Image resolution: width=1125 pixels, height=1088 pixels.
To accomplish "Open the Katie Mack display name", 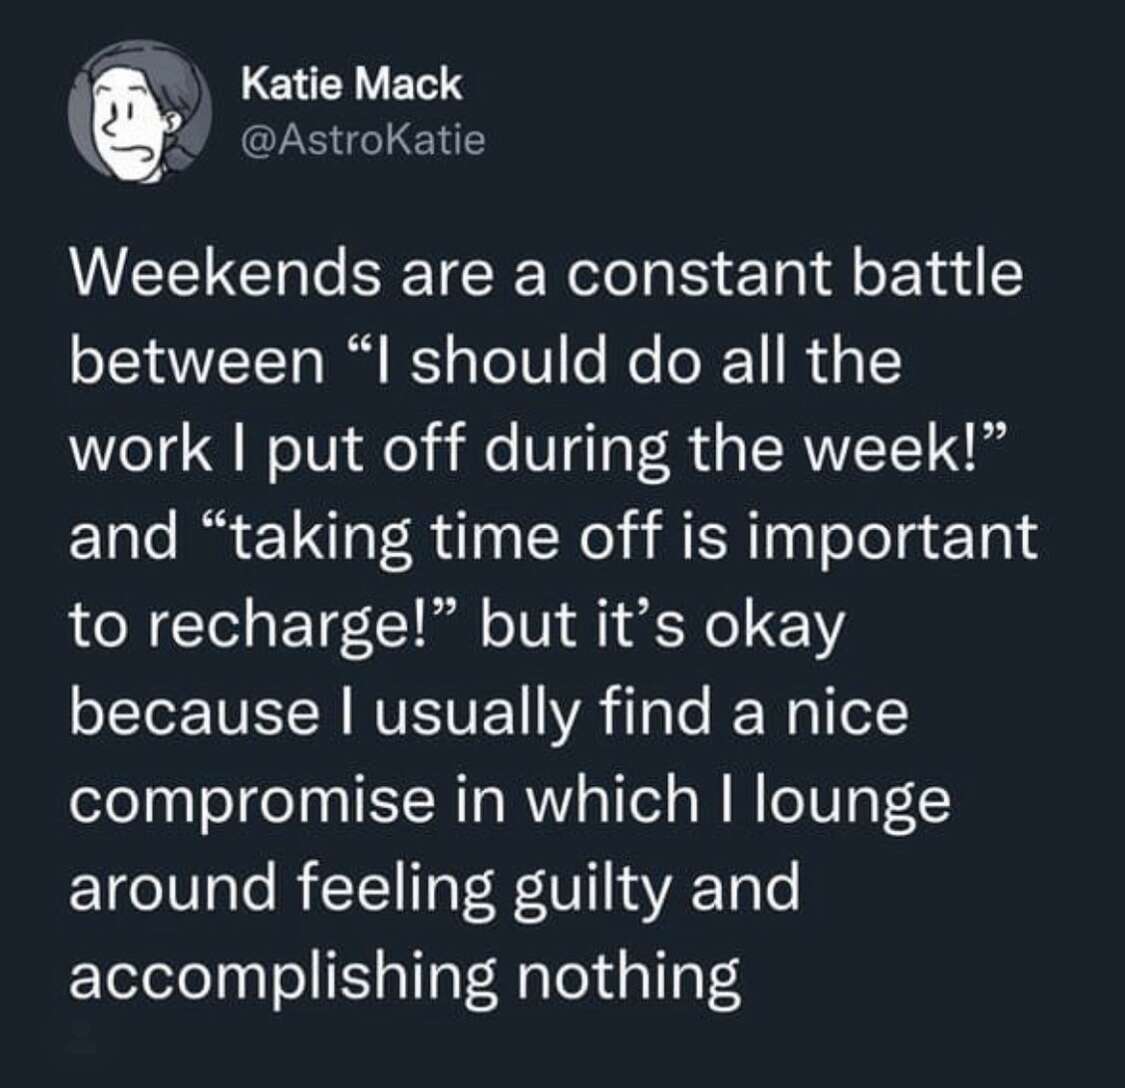I will point(352,84).
